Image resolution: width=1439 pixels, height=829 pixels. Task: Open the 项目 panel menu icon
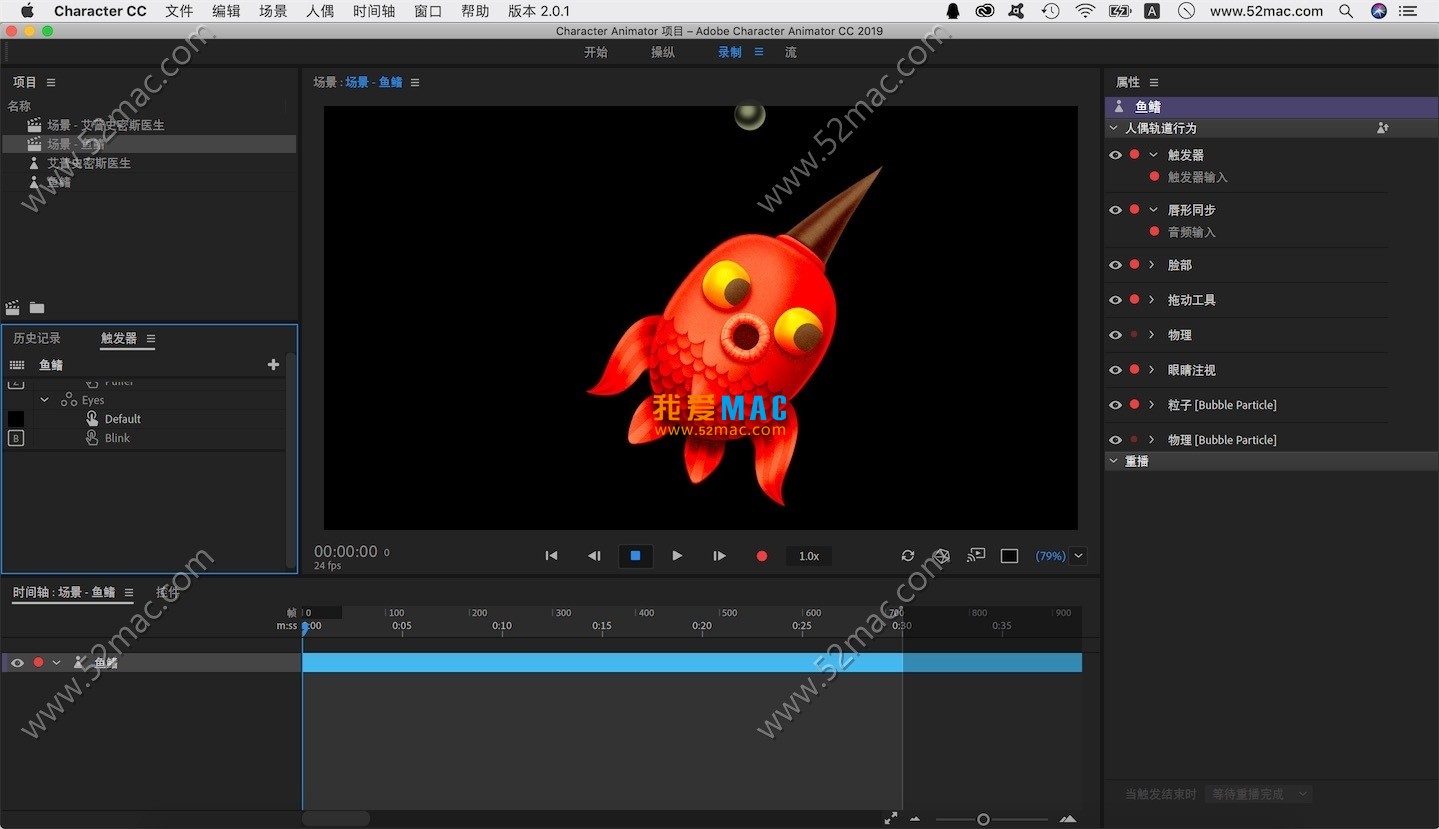(51, 82)
